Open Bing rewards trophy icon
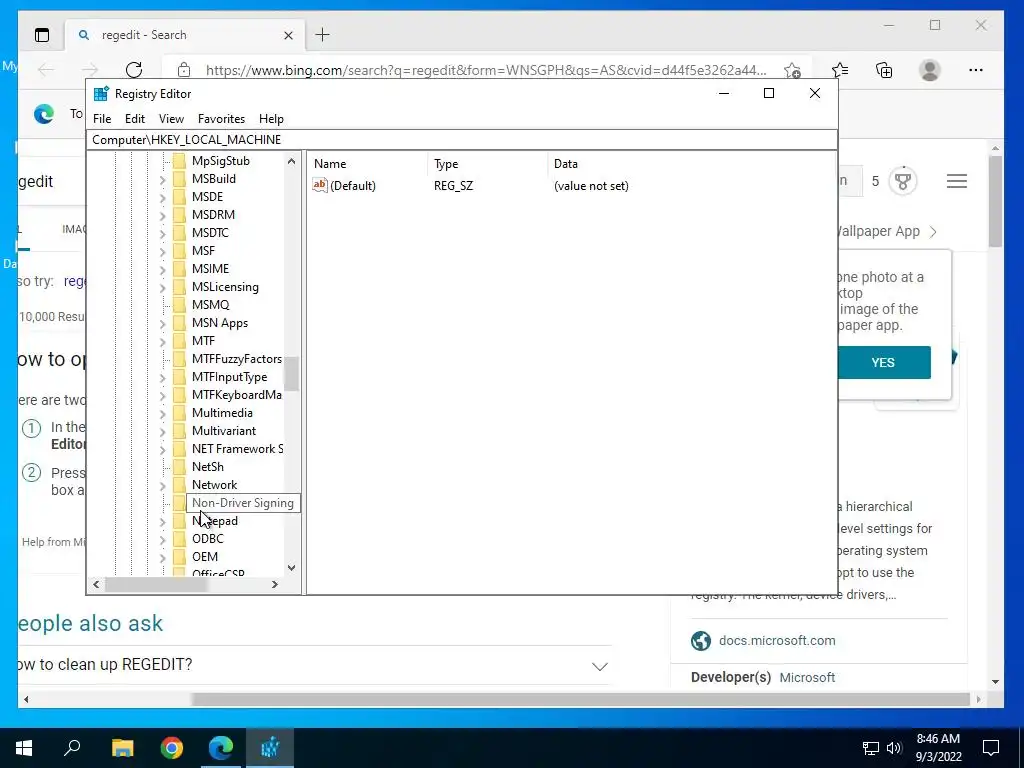 coord(903,181)
